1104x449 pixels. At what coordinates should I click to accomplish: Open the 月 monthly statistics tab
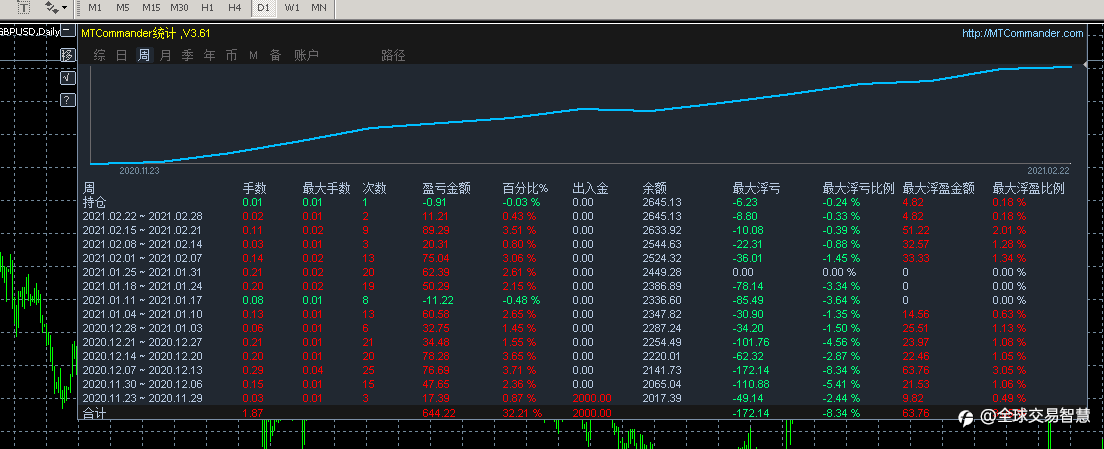[x=165, y=56]
